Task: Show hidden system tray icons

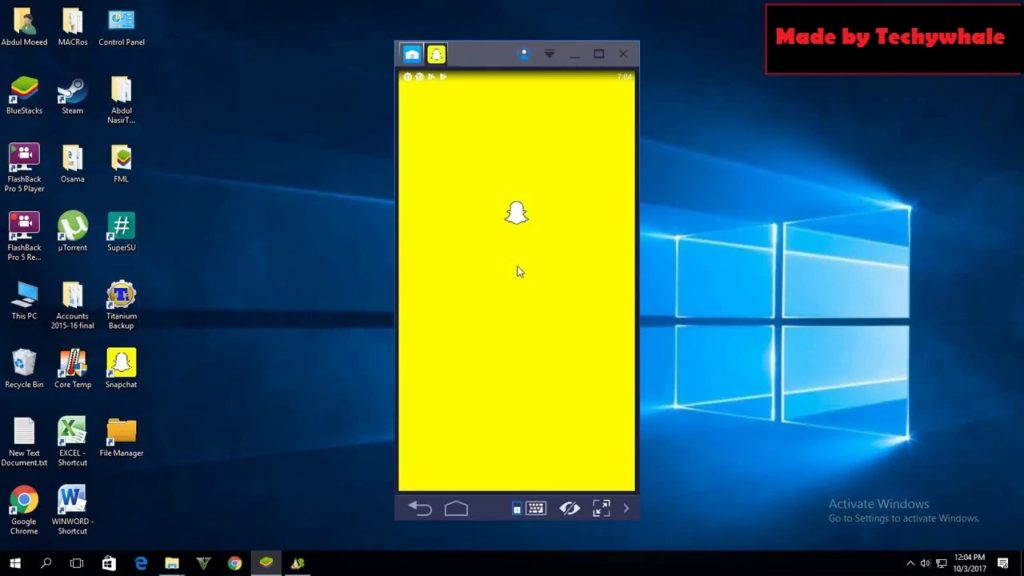Action: point(910,563)
